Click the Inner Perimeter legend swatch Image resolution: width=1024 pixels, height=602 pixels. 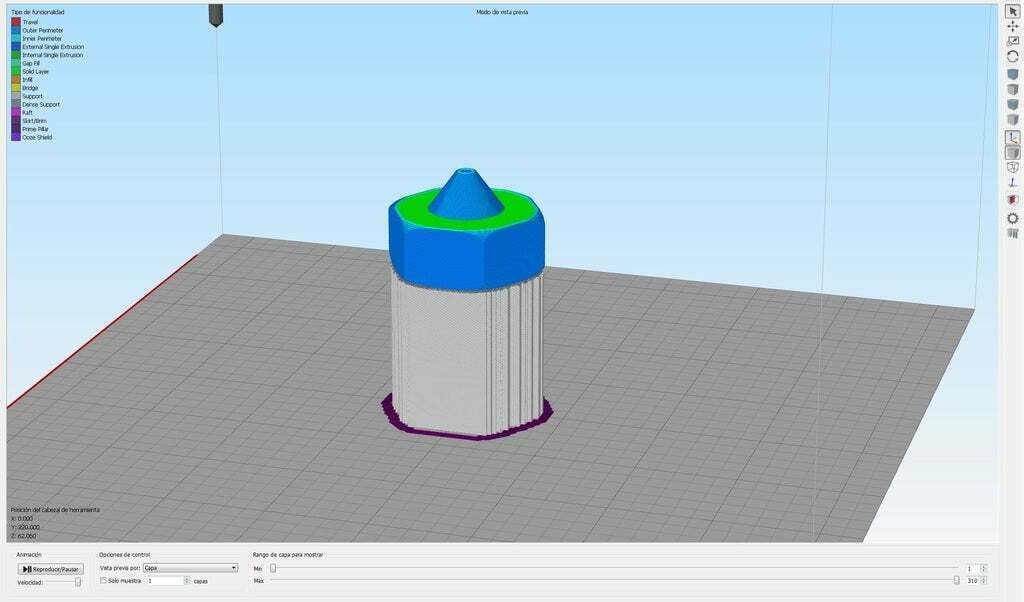pyautogui.click(x=16, y=39)
